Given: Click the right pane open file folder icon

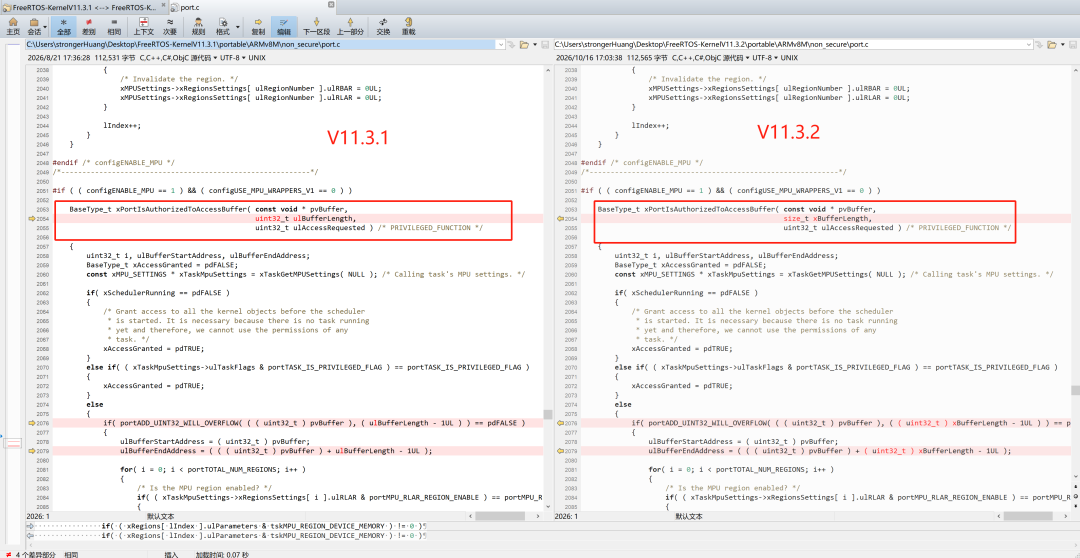Looking at the screenshot, I should 1052,45.
